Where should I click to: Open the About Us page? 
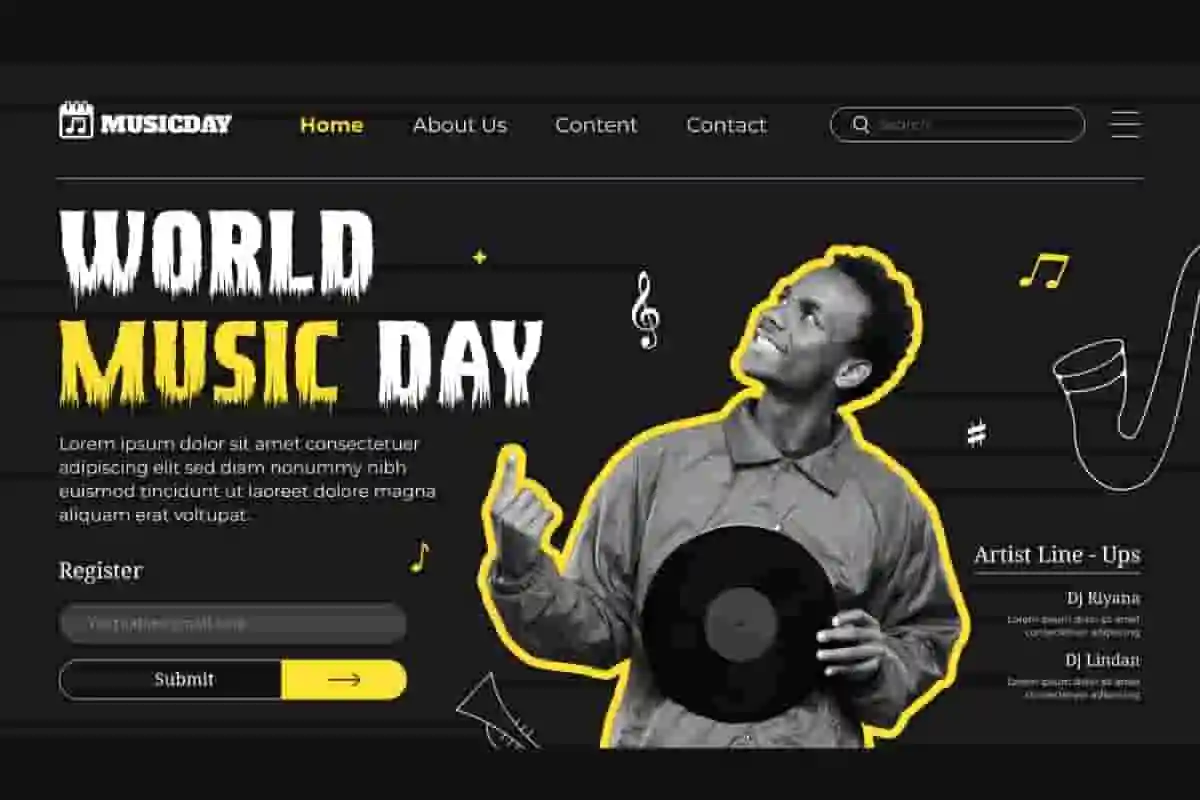click(460, 125)
